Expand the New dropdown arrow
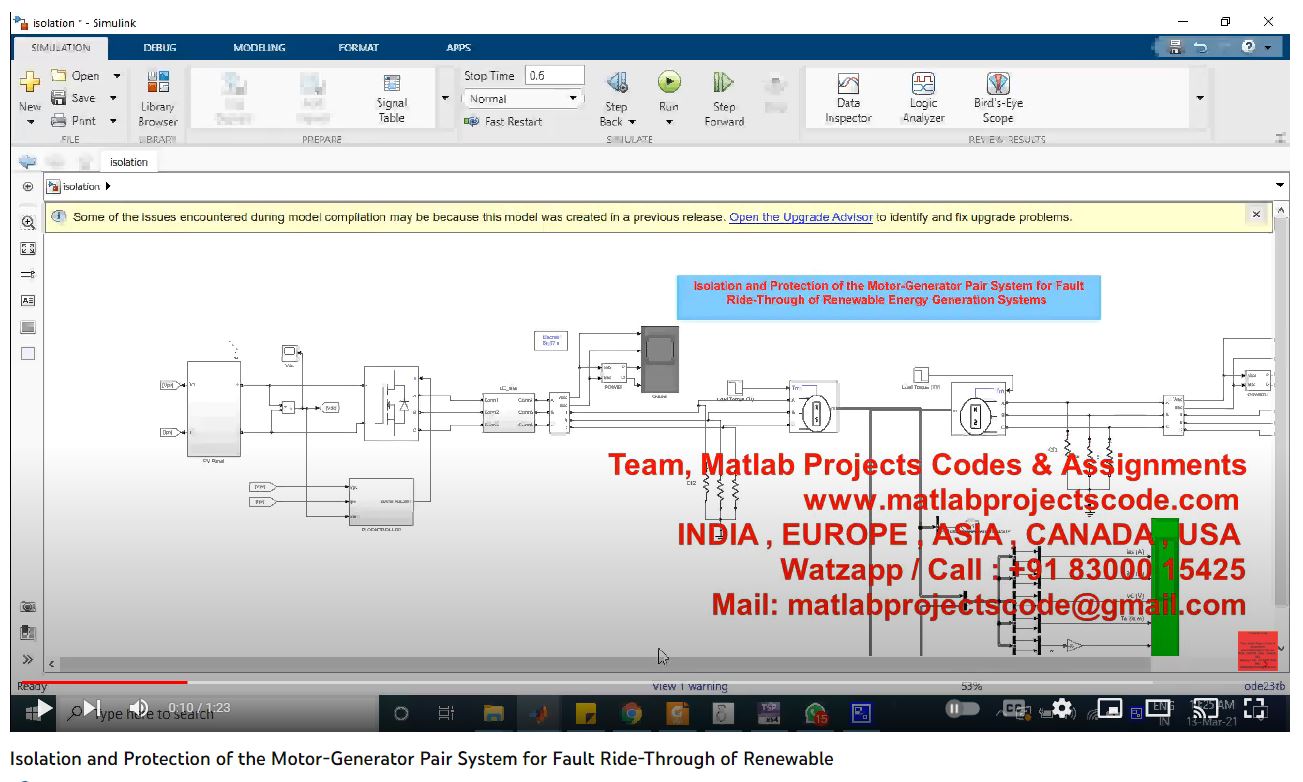Image resolution: width=1303 pixels, height=782 pixels. pyautogui.click(x=30, y=122)
